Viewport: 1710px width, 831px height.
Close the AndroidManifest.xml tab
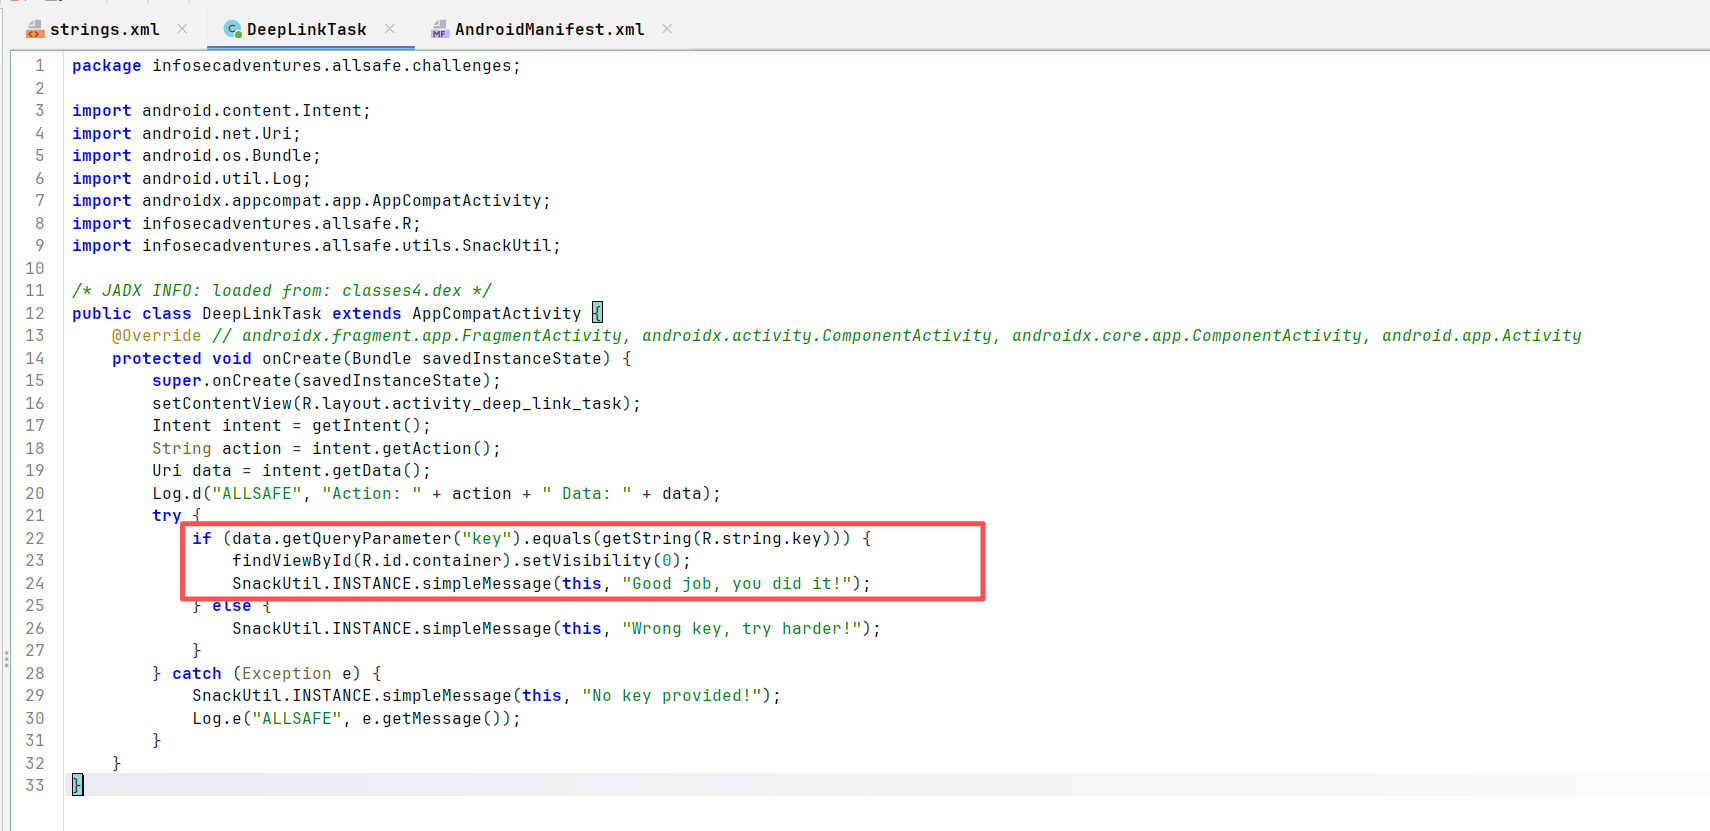pyautogui.click(x=667, y=29)
